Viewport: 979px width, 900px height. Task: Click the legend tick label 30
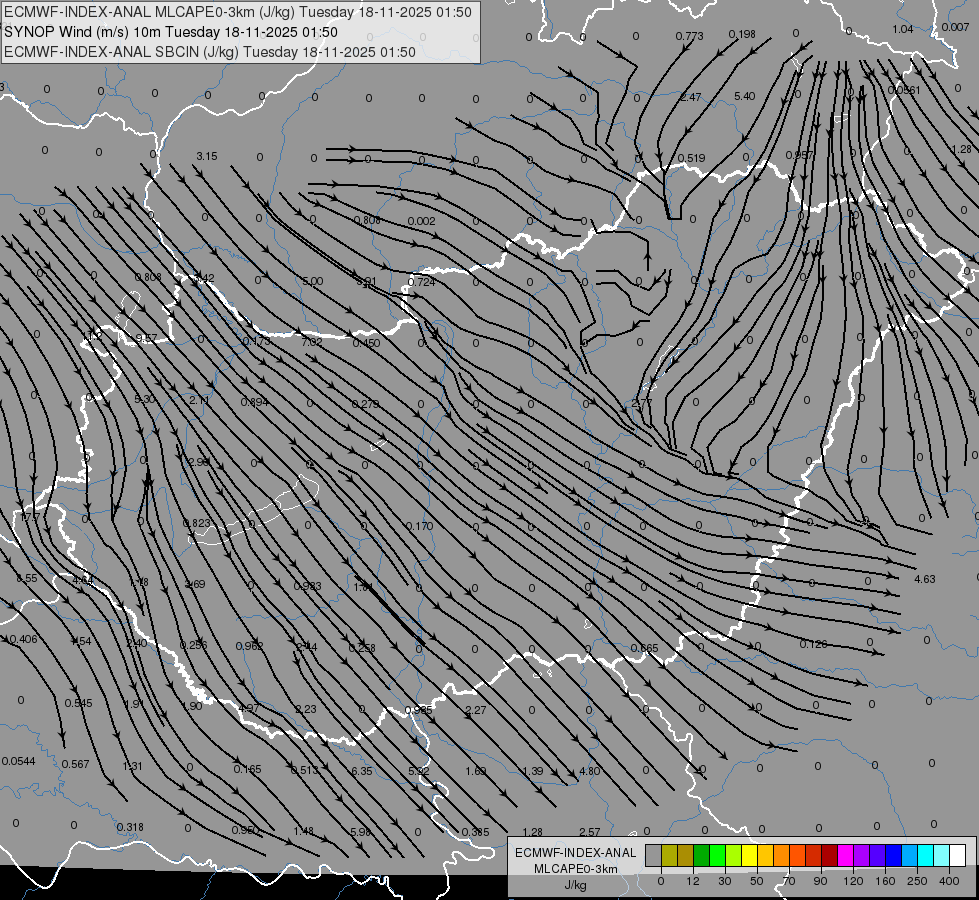pos(724,881)
